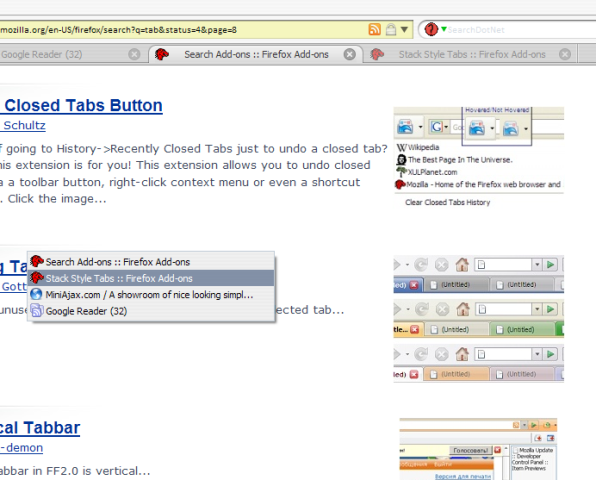Click the Google G icon in thumbnail

click(436, 127)
